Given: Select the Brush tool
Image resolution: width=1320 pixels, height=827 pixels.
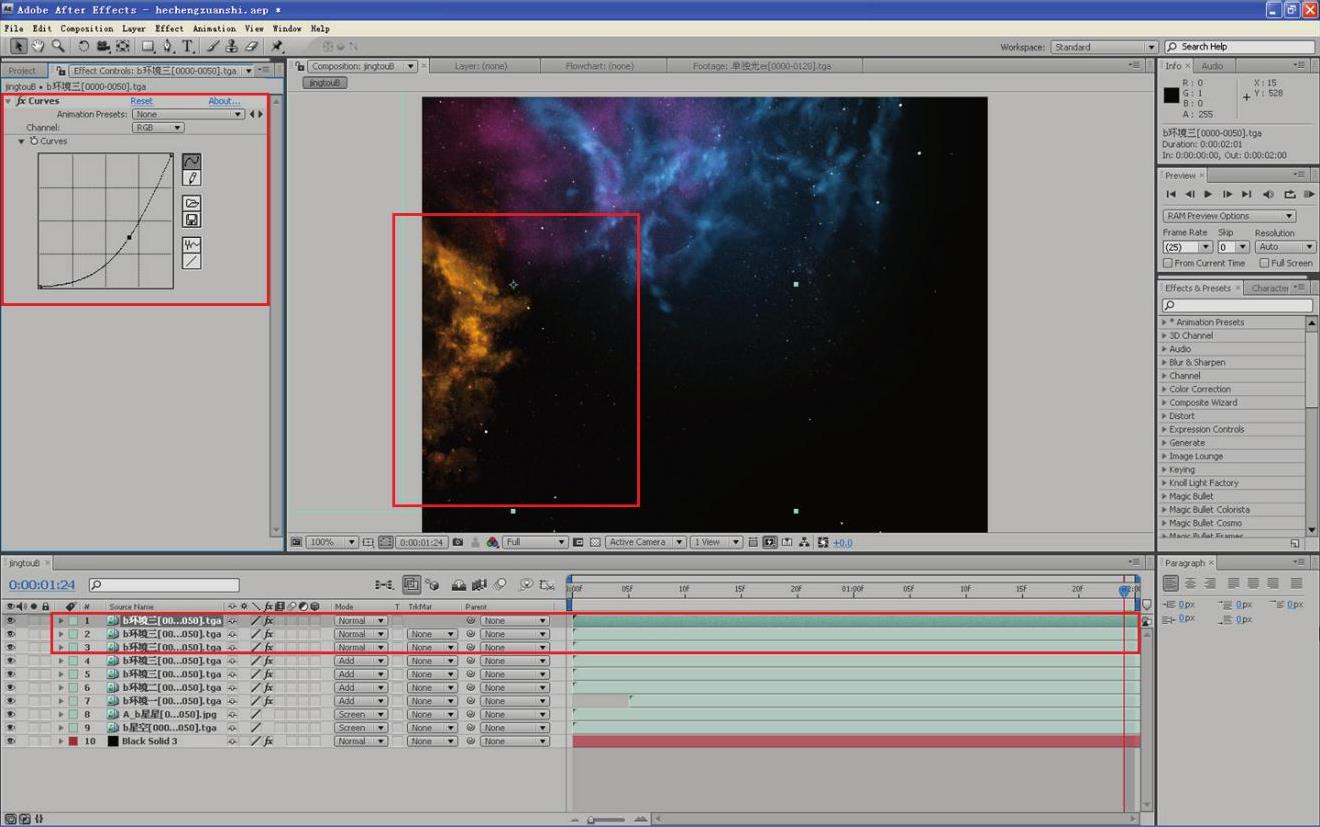Looking at the screenshot, I should (x=213, y=46).
